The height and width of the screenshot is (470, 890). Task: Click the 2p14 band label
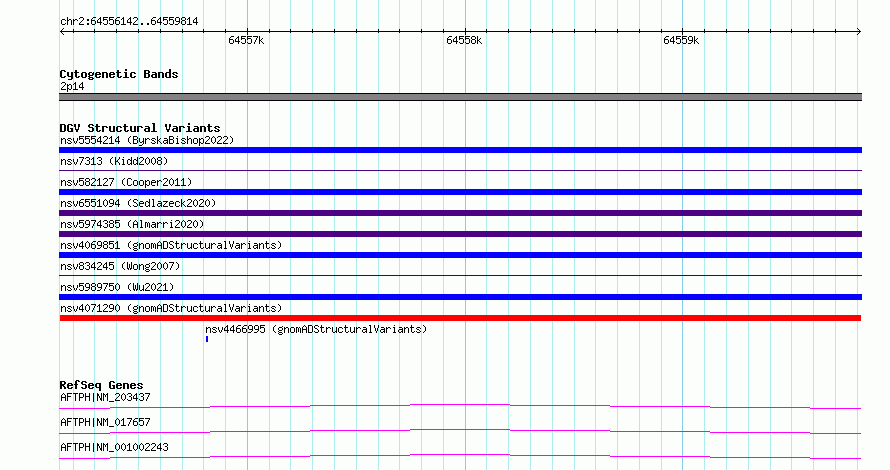pyautogui.click(x=72, y=86)
